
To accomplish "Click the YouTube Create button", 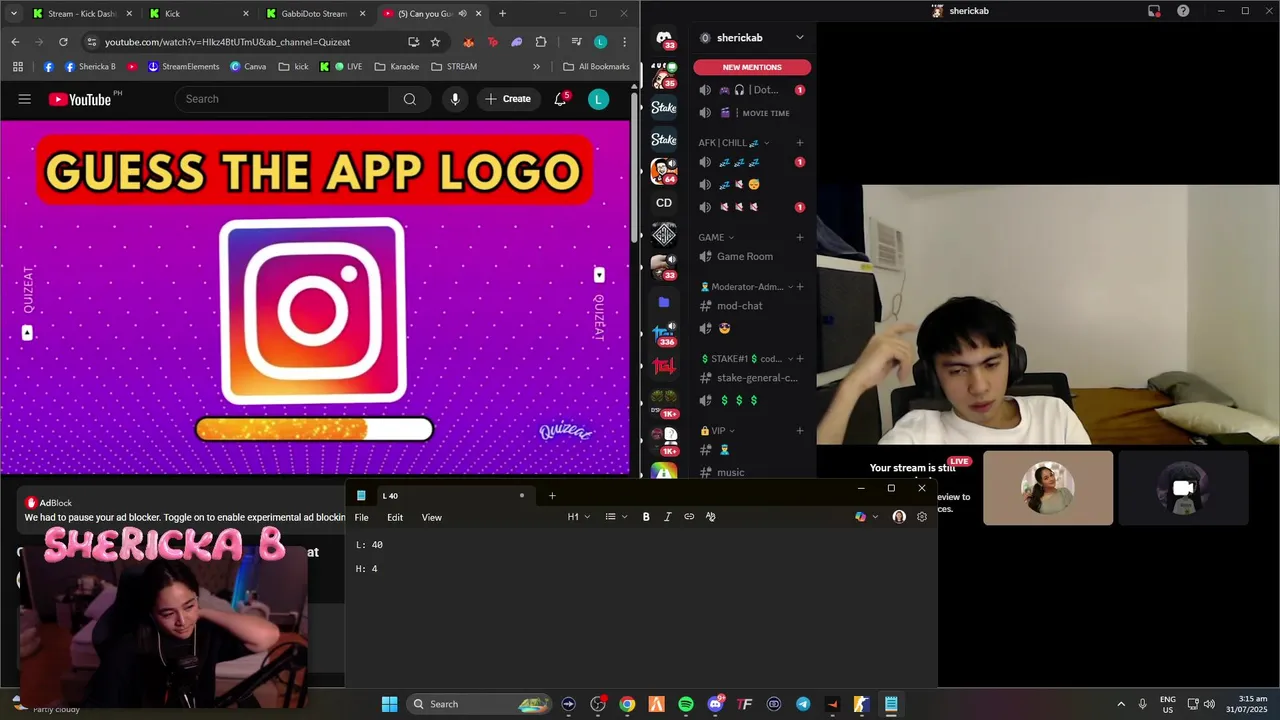I will [x=508, y=99].
